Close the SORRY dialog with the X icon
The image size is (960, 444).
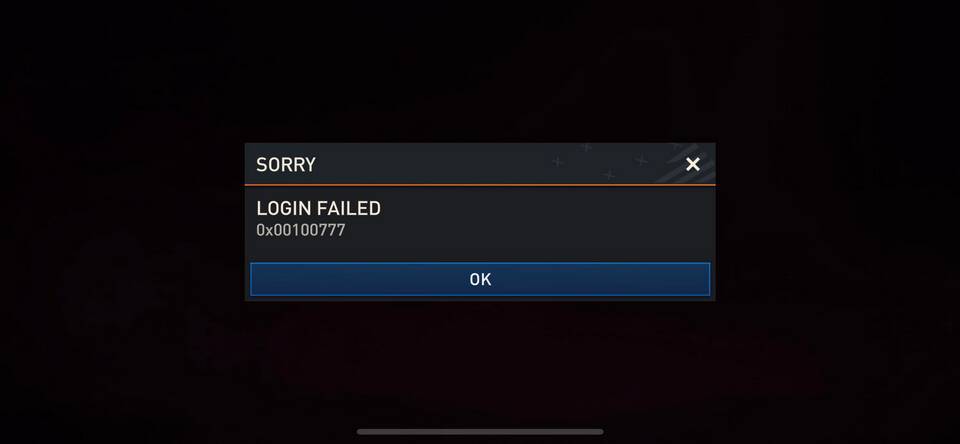(x=692, y=164)
